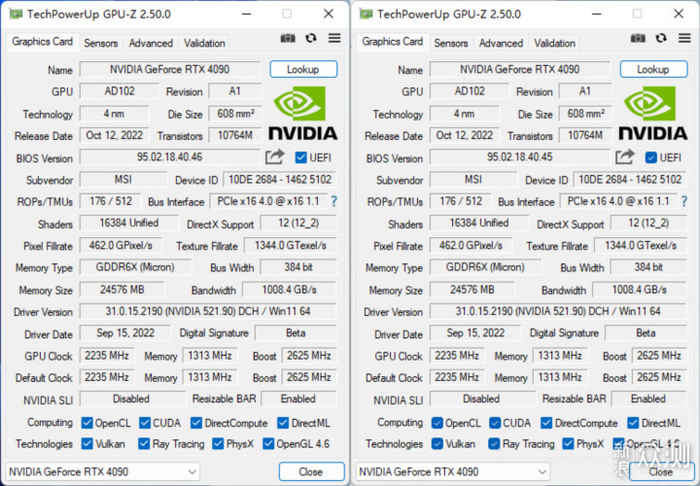
Task: Switch to Advanced tab in right window
Action: click(501, 43)
